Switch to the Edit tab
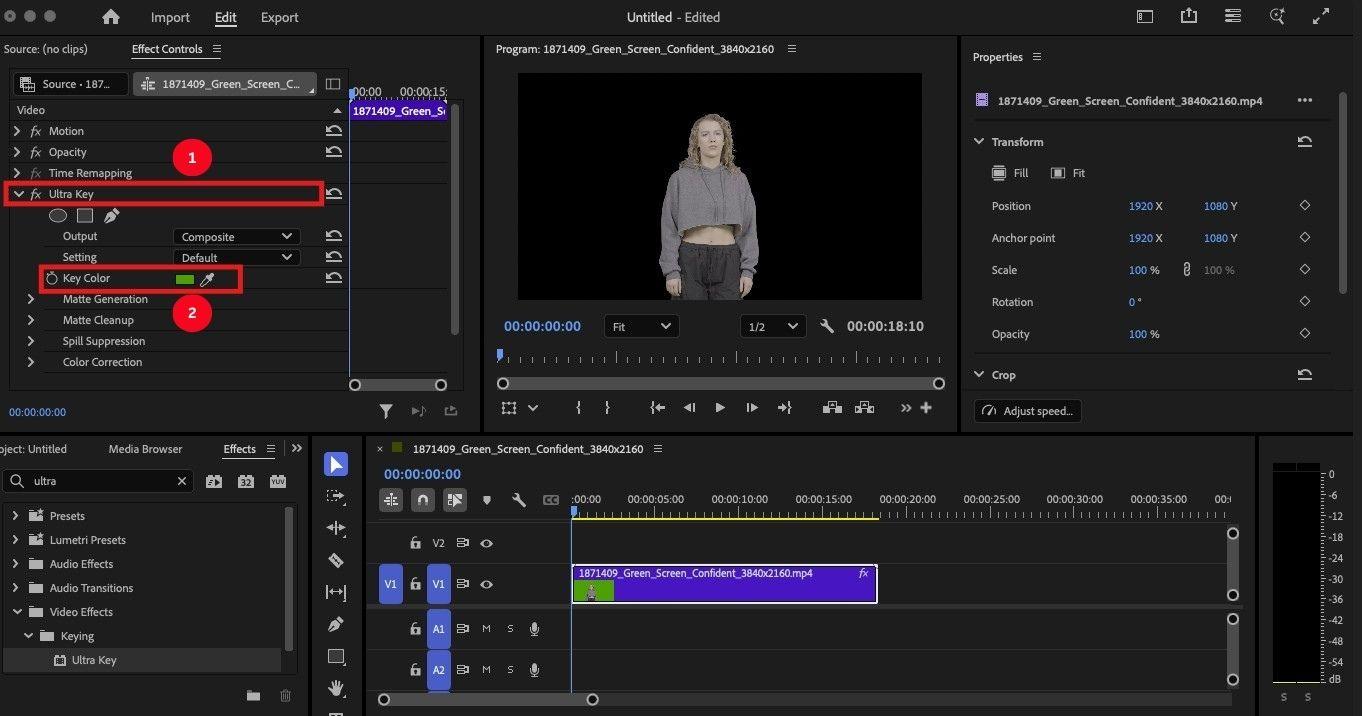1362x716 pixels. pos(225,17)
